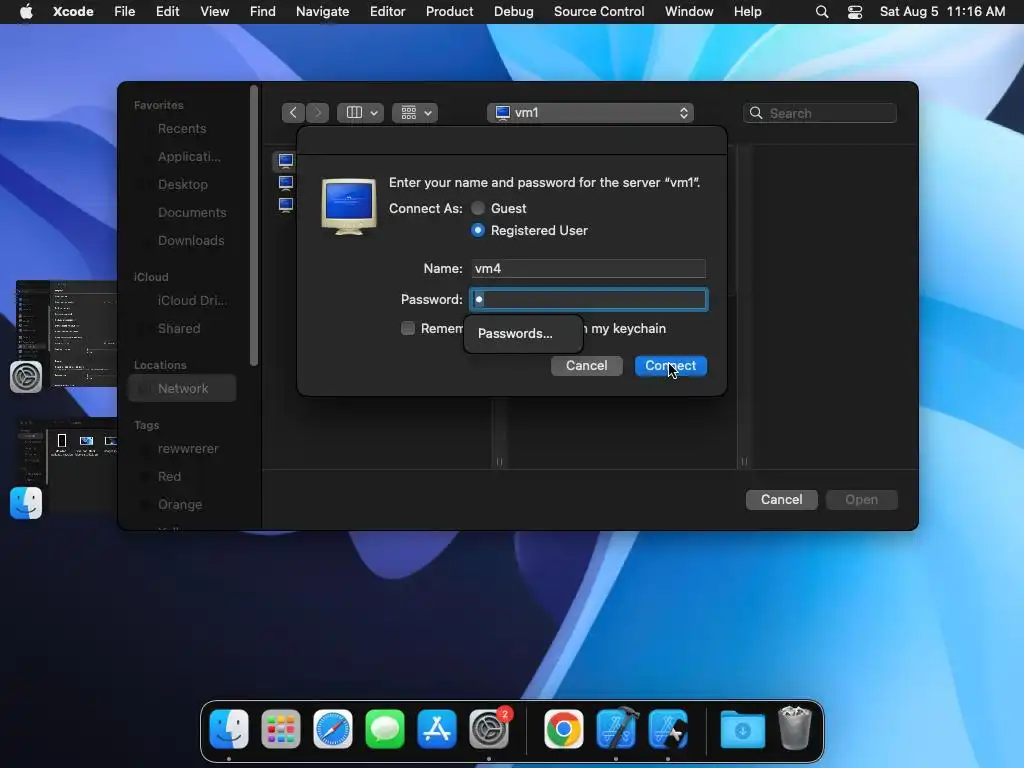Screen dimensions: 1024x768
Task: Click the date and time in menu bar
Action: coord(942,12)
